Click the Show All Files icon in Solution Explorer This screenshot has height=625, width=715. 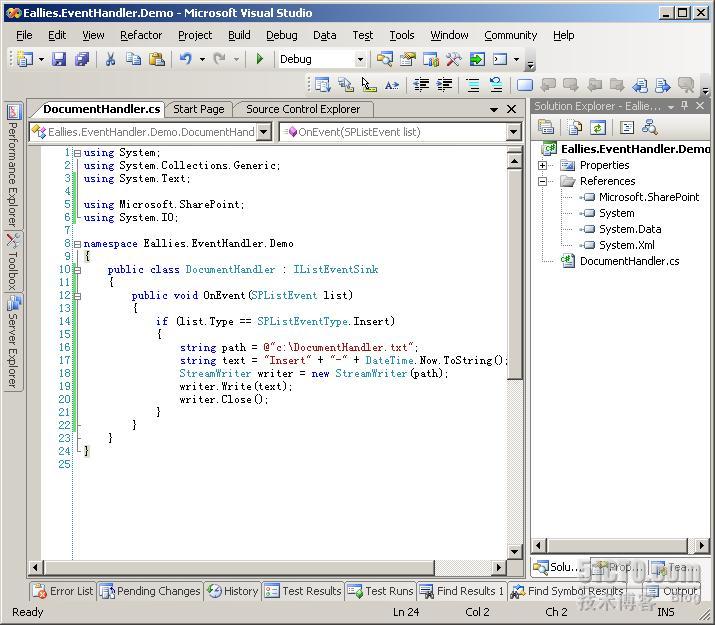coord(574,128)
